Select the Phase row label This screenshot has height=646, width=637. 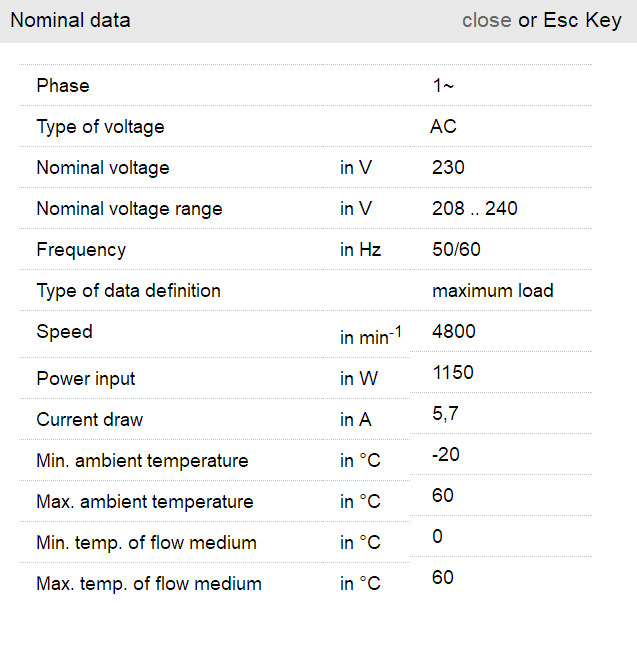(63, 86)
